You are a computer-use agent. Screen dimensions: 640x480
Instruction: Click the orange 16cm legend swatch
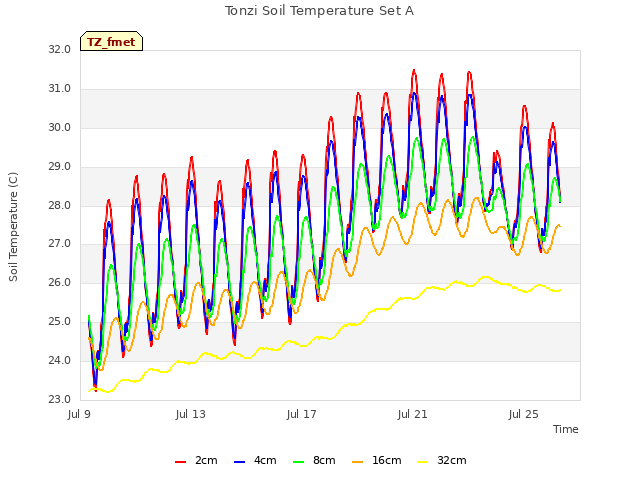358,462
